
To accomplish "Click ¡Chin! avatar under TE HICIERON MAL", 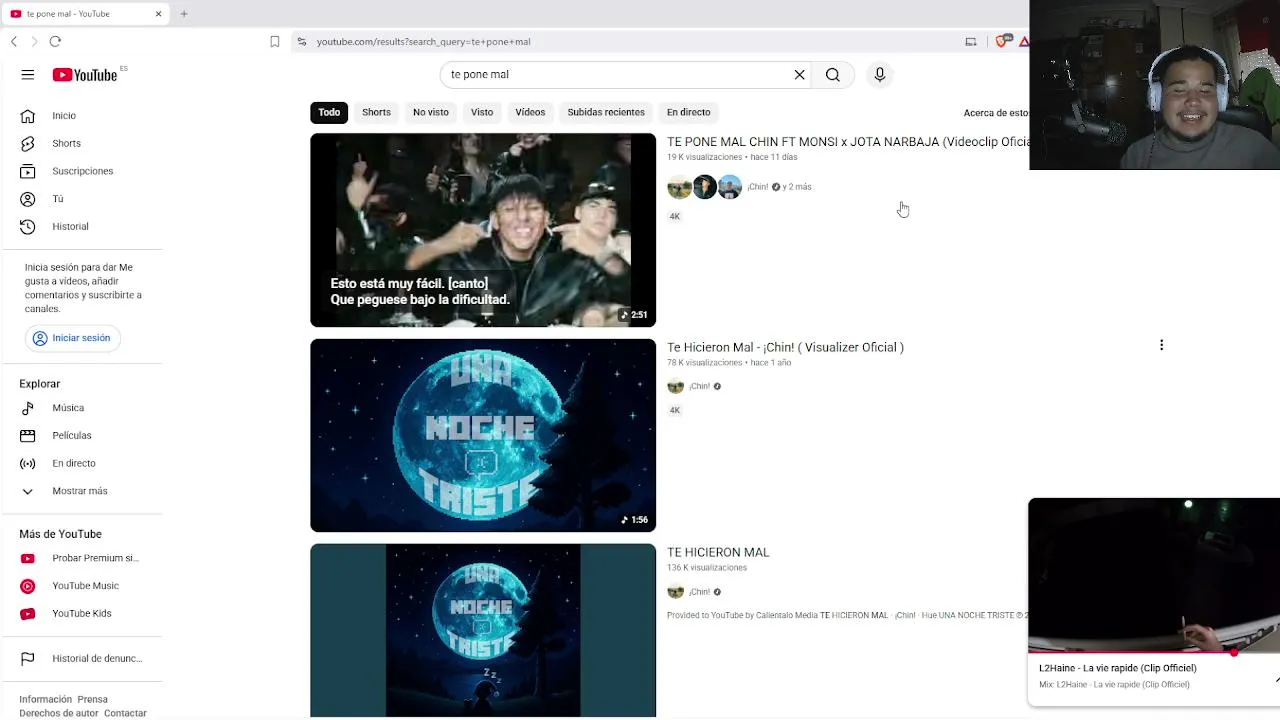I will tap(676, 591).
